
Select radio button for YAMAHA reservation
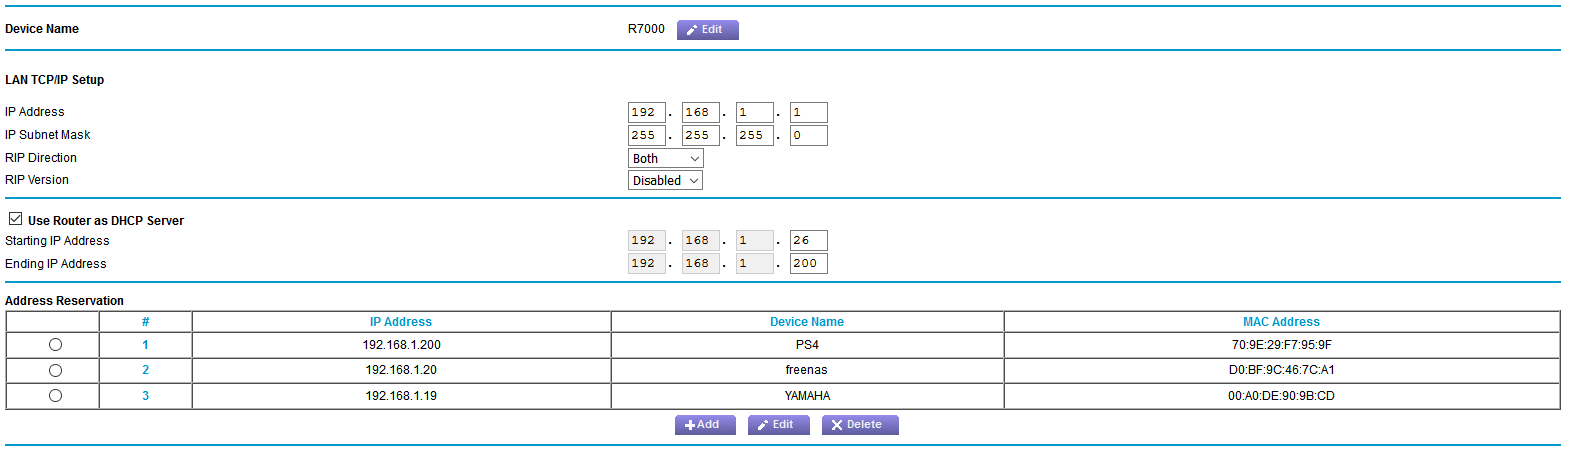(55, 396)
